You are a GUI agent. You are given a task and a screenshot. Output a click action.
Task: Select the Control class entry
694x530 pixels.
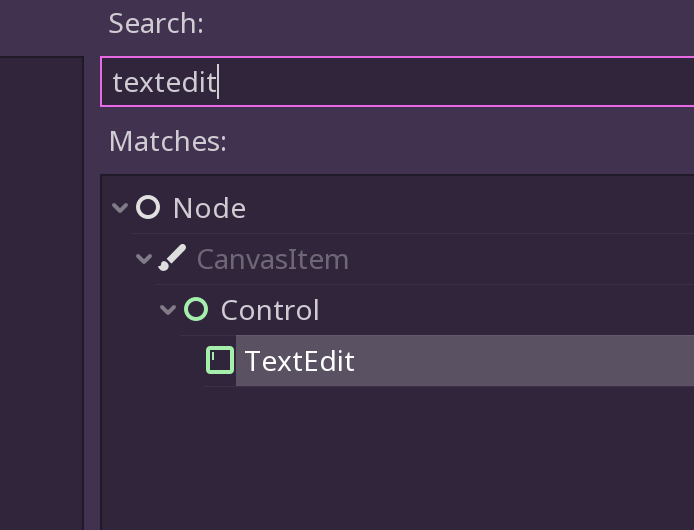pos(270,310)
